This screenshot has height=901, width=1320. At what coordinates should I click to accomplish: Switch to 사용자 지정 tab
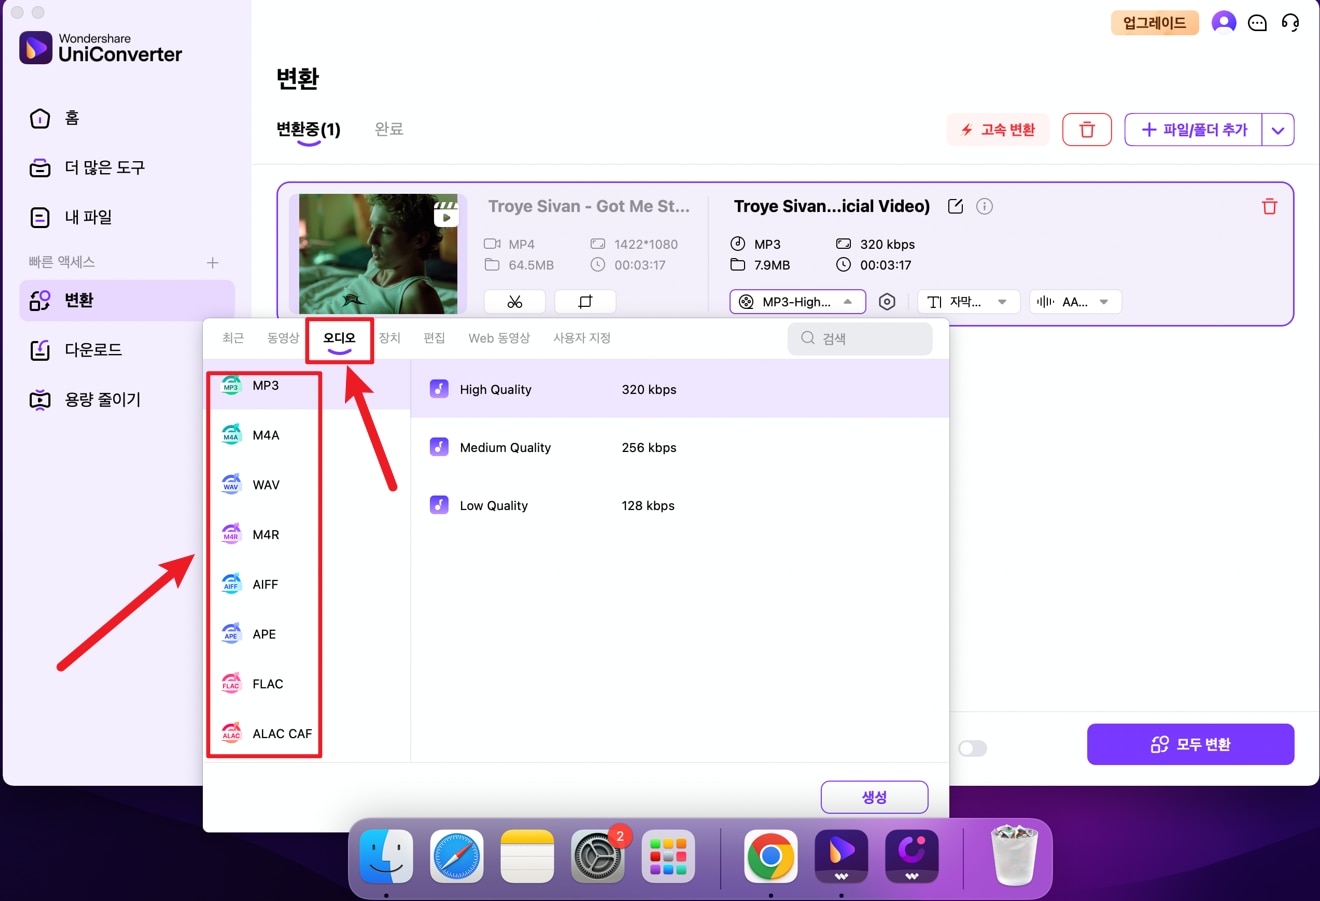(x=582, y=338)
